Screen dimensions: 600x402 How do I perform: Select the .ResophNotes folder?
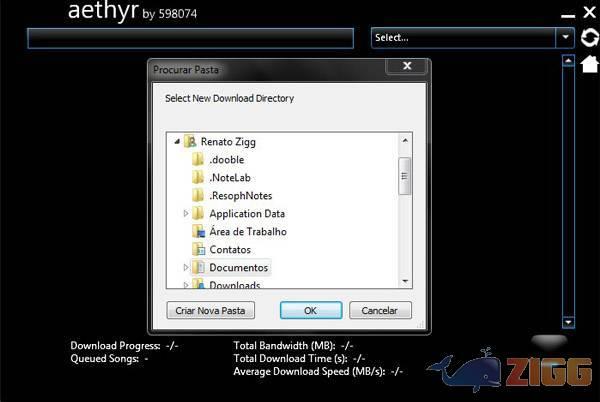240,195
